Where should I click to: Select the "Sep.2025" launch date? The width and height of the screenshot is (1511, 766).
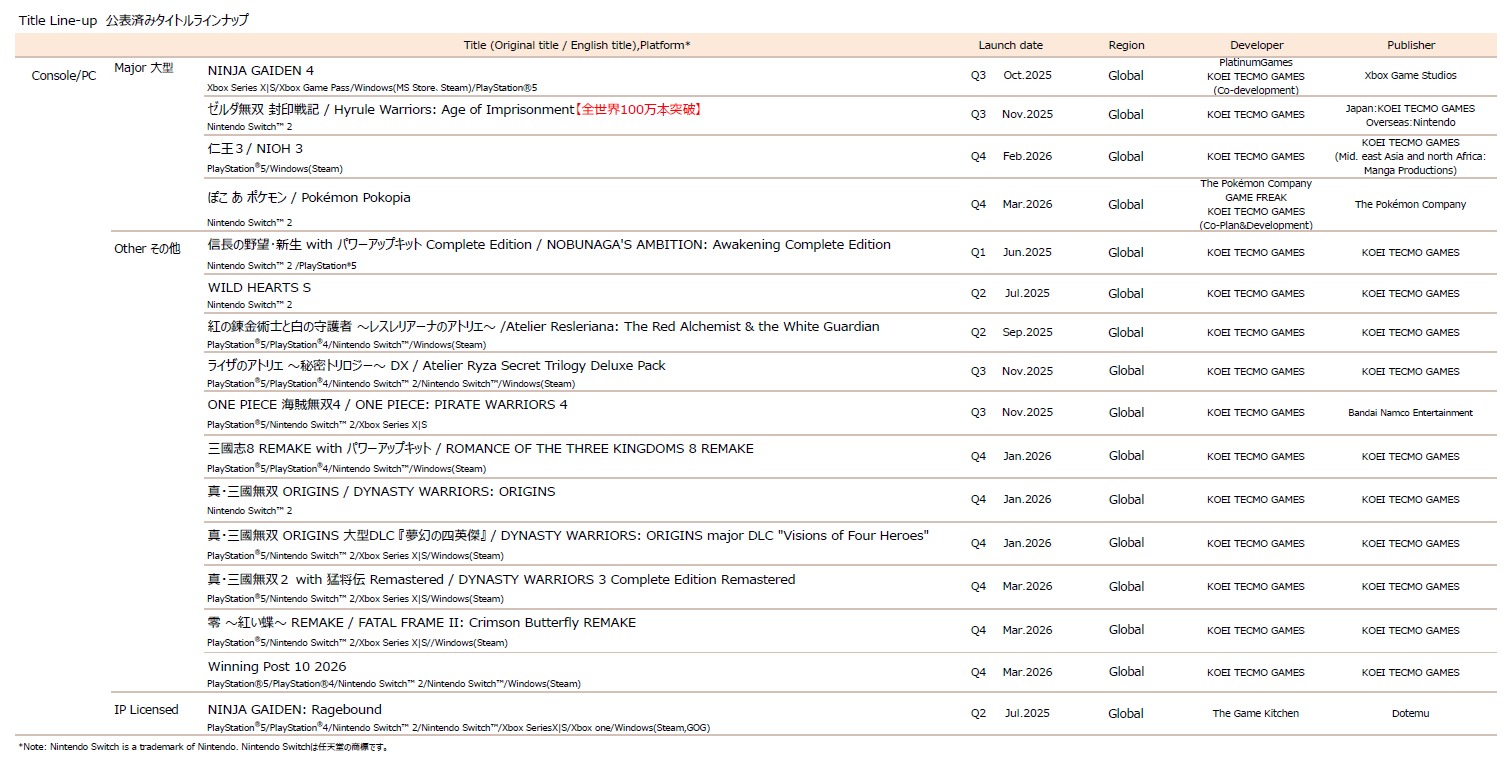[1027, 333]
